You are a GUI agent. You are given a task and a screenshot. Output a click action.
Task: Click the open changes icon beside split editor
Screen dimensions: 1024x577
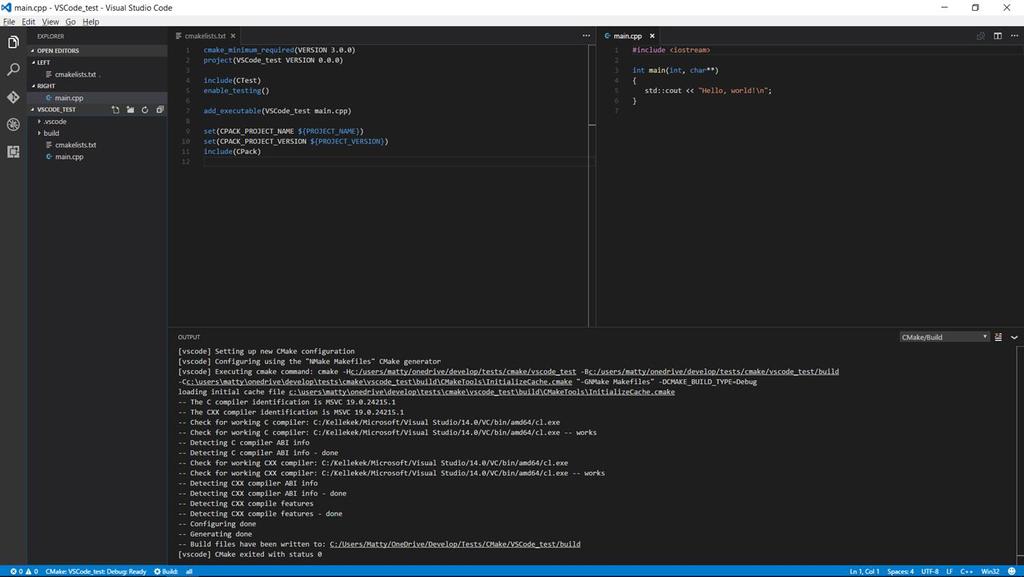point(980,36)
